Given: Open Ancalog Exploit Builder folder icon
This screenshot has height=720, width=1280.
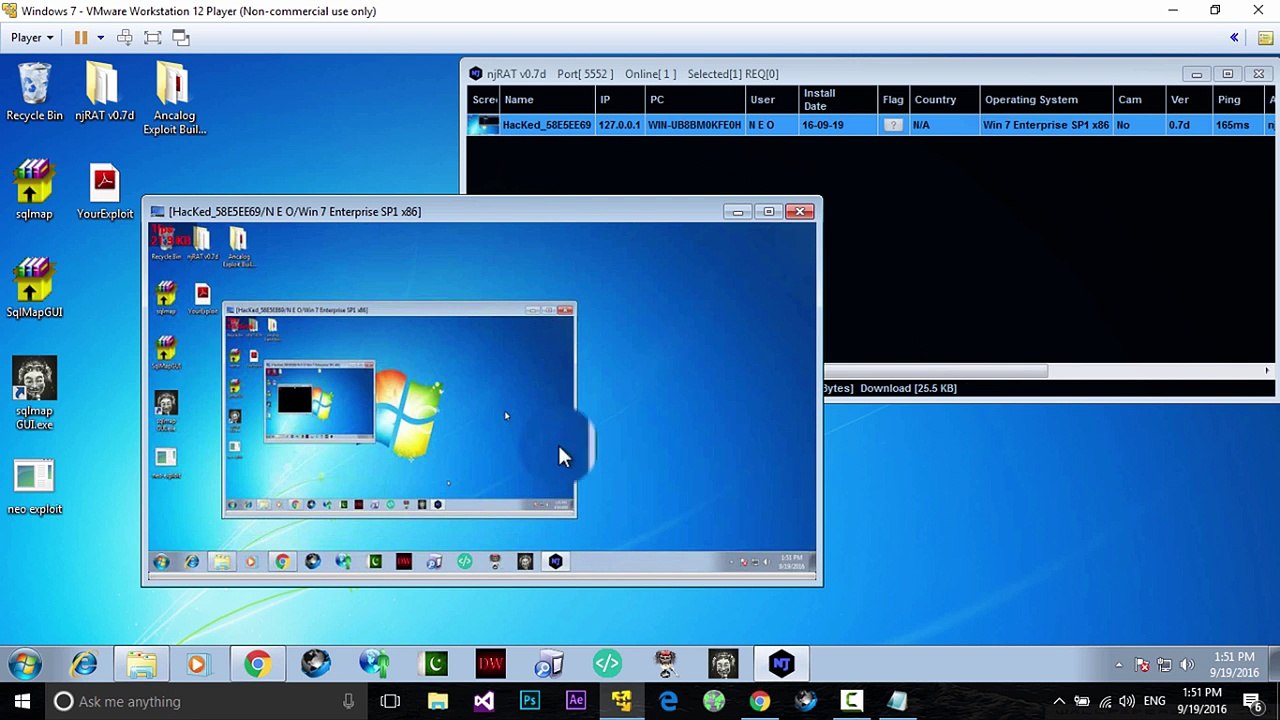Looking at the screenshot, I should coord(174,100).
